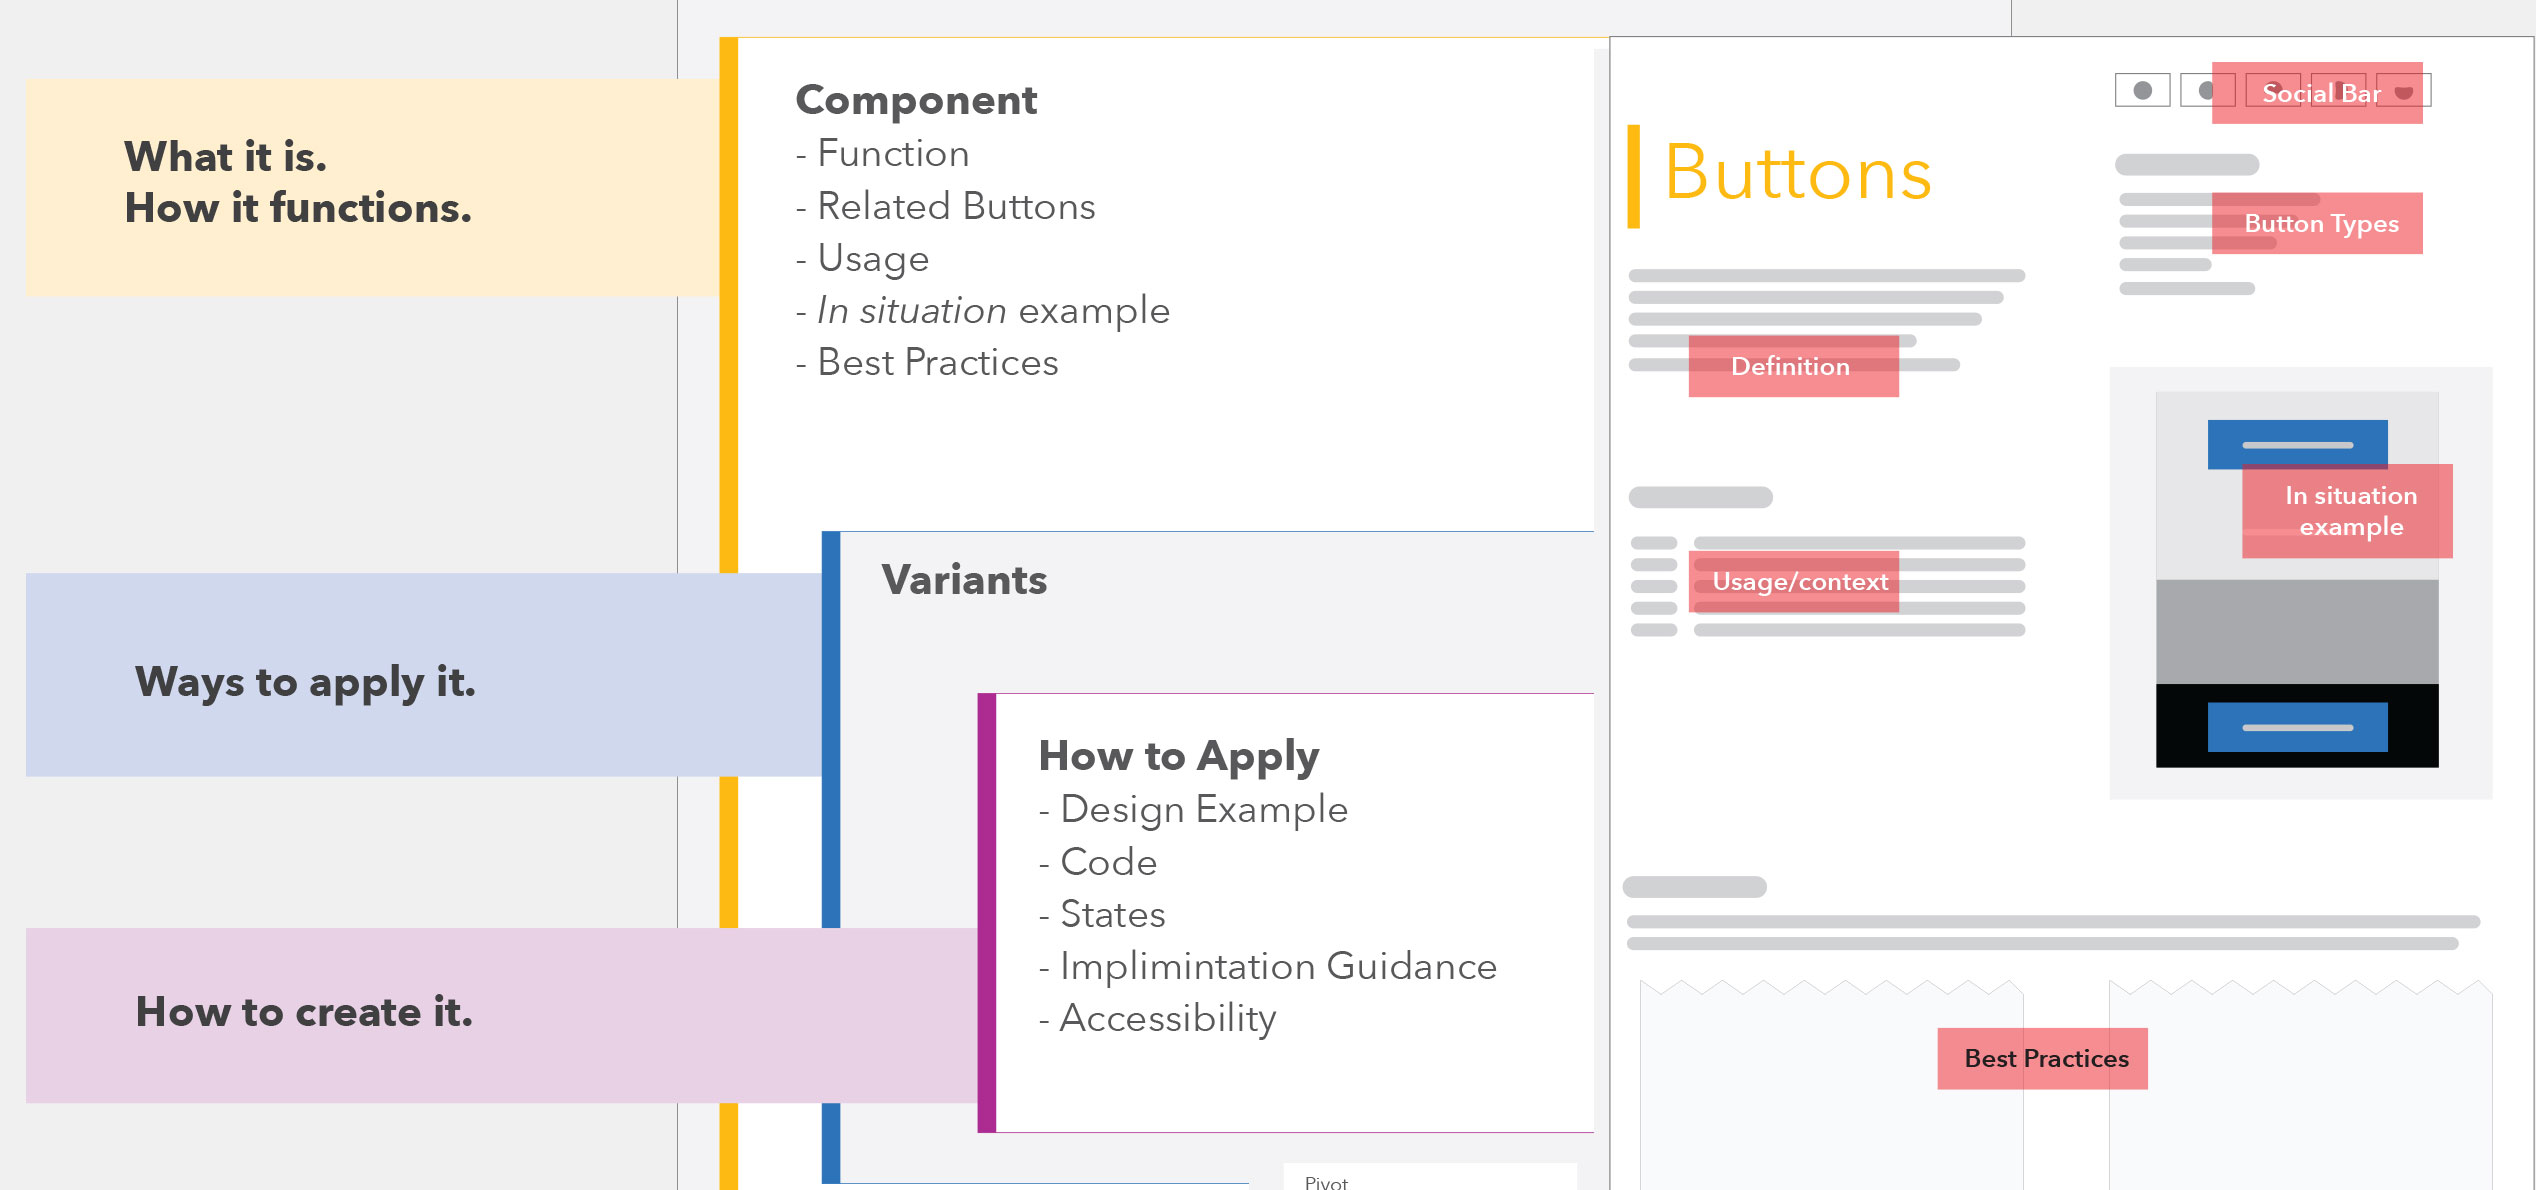Screen dimensions: 2536x1190
Task: Click the In situation example label
Action: (2347, 511)
